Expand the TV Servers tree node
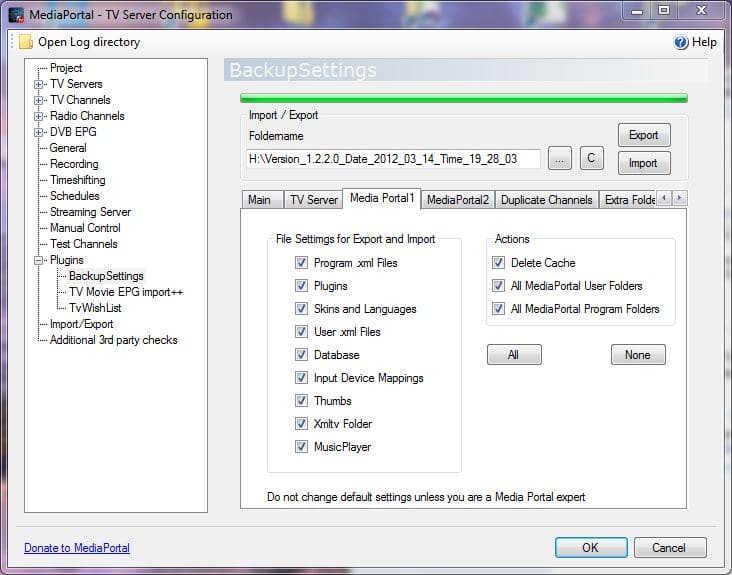 (39, 84)
